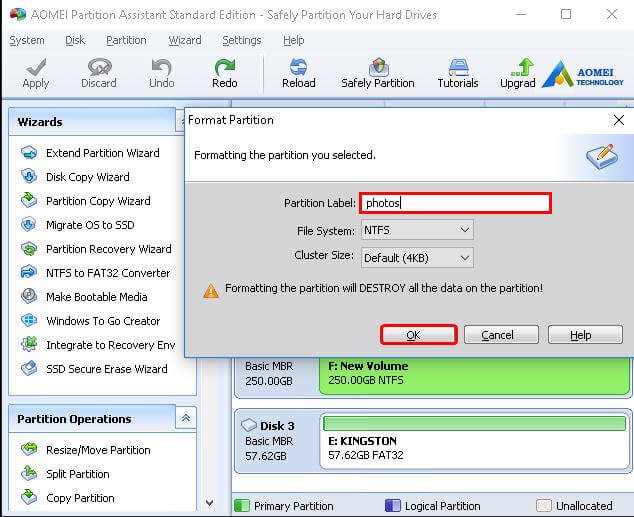Open the Wizard menu
Viewport: 634px width, 517px height.
[185, 40]
